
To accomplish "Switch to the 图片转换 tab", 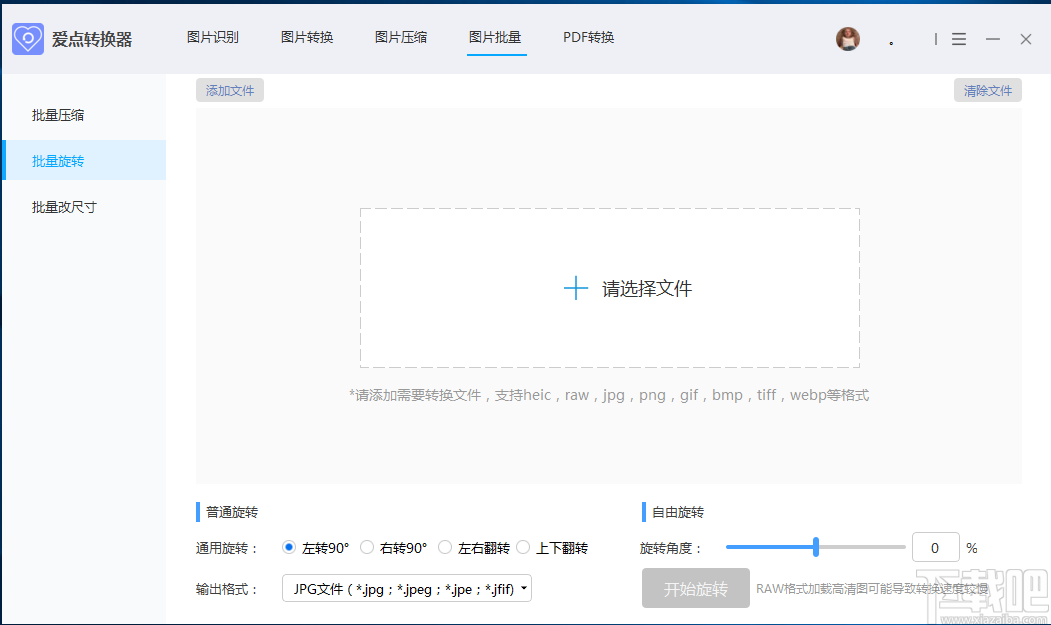I will coord(306,37).
